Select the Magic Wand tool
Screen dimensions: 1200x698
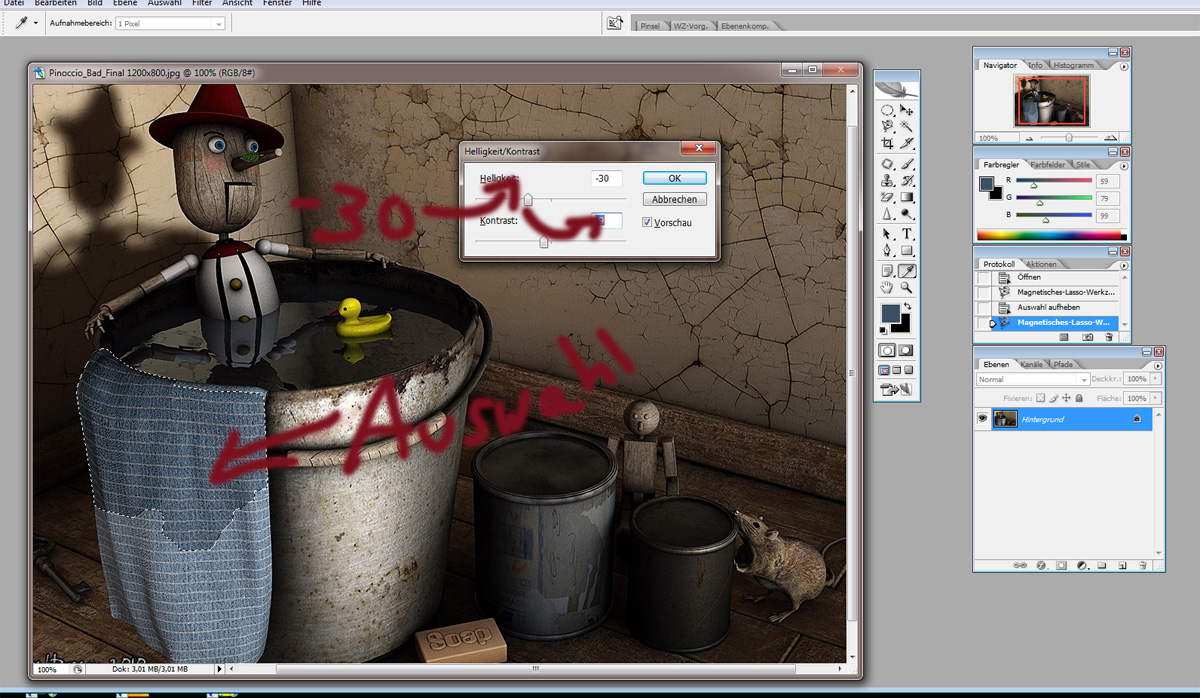tap(907, 126)
